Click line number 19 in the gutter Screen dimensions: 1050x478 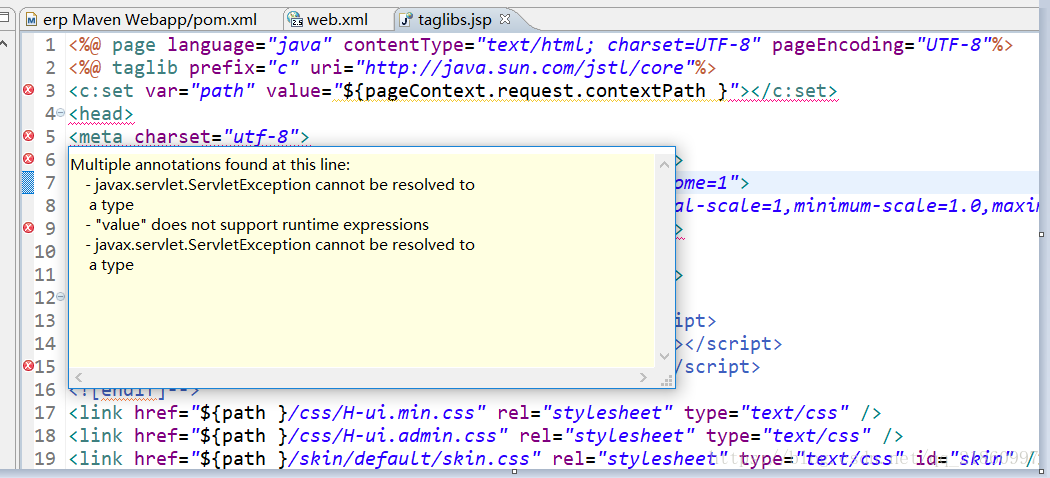point(45,459)
